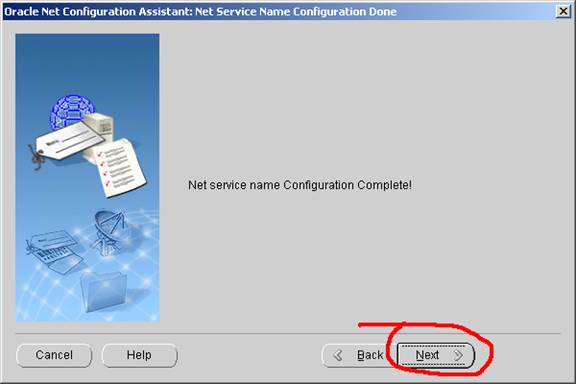Click the dialog title bar text
Image resolution: width=576 pixels, height=384 pixels.
tap(201, 11)
